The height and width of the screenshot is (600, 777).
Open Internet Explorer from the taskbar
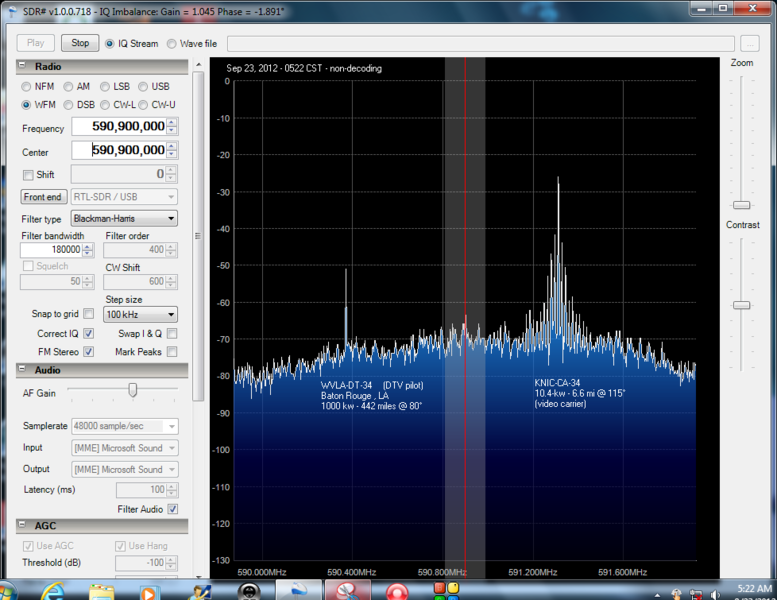pos(53,592)
